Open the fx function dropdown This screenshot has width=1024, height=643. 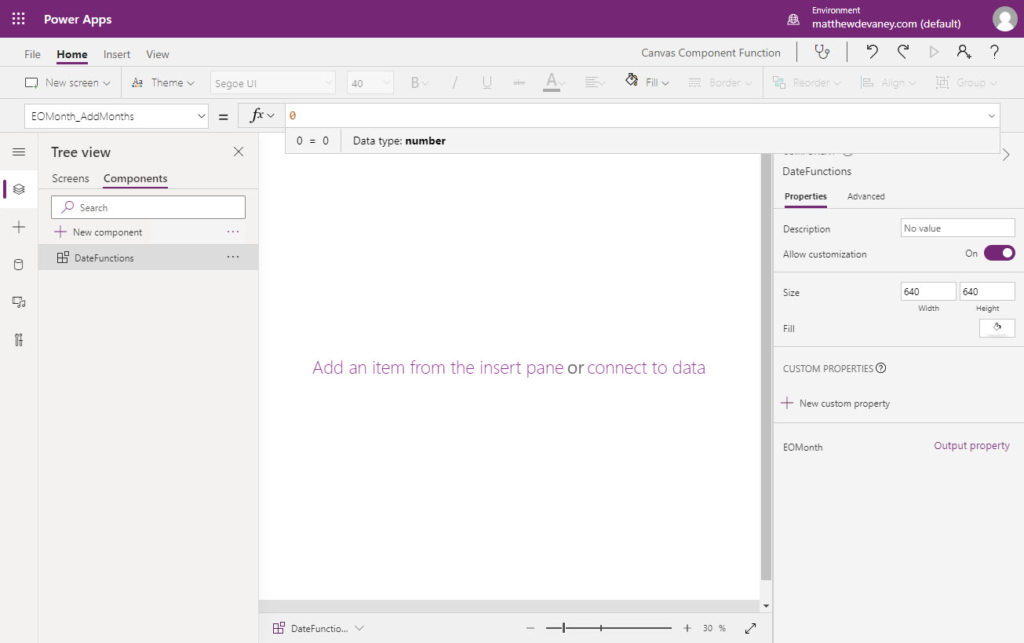(x=262, y=116)
